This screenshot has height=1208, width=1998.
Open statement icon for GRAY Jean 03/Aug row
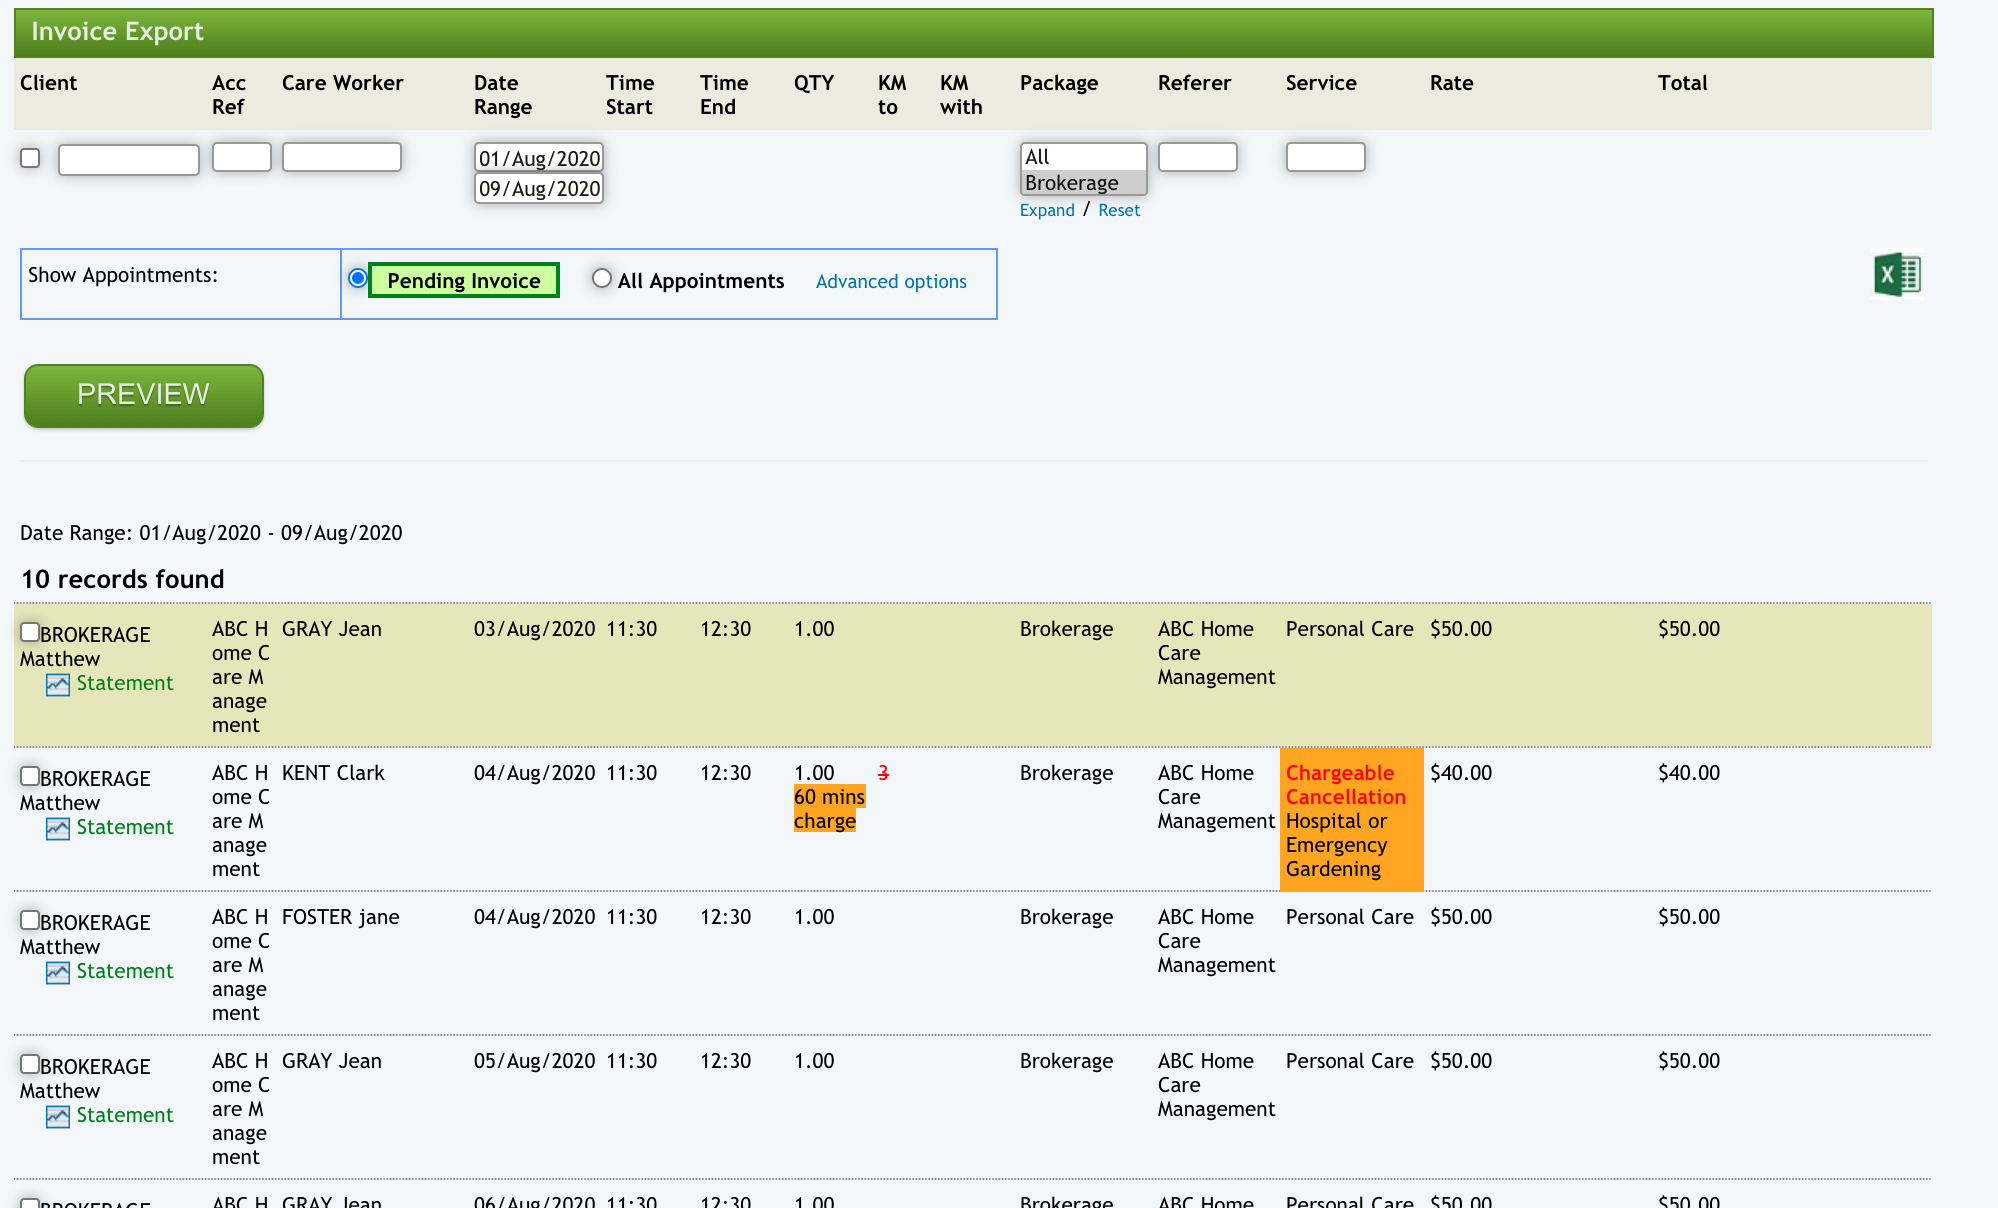[58, 685]
